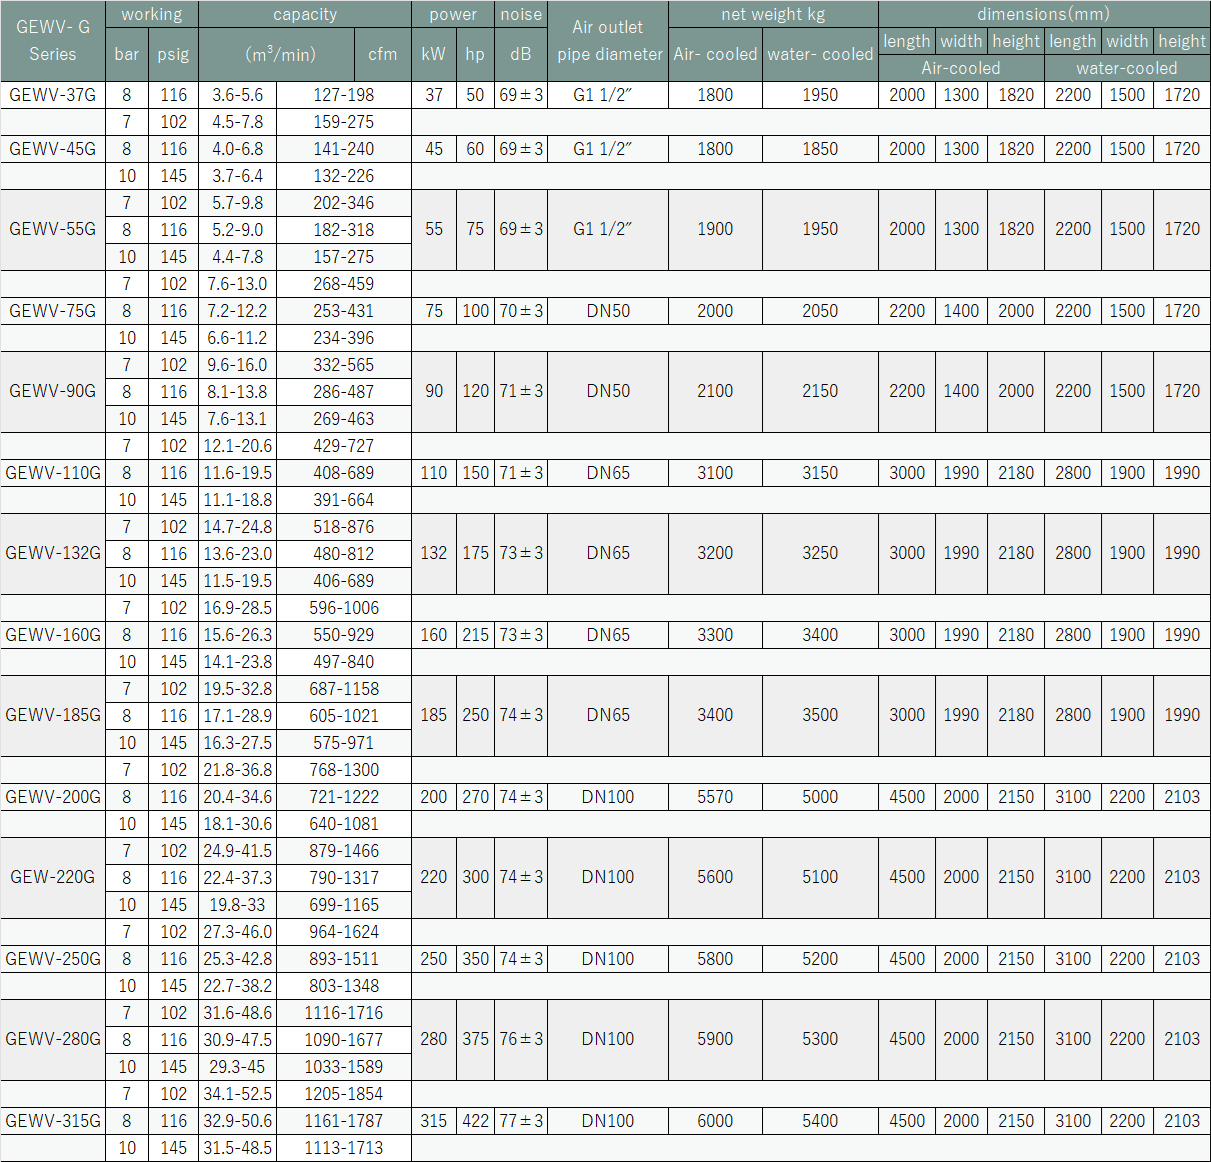The image size is (1211, 1162).
Task: Click the GEWV-110G model name
Action: click(x=53, y=473)
